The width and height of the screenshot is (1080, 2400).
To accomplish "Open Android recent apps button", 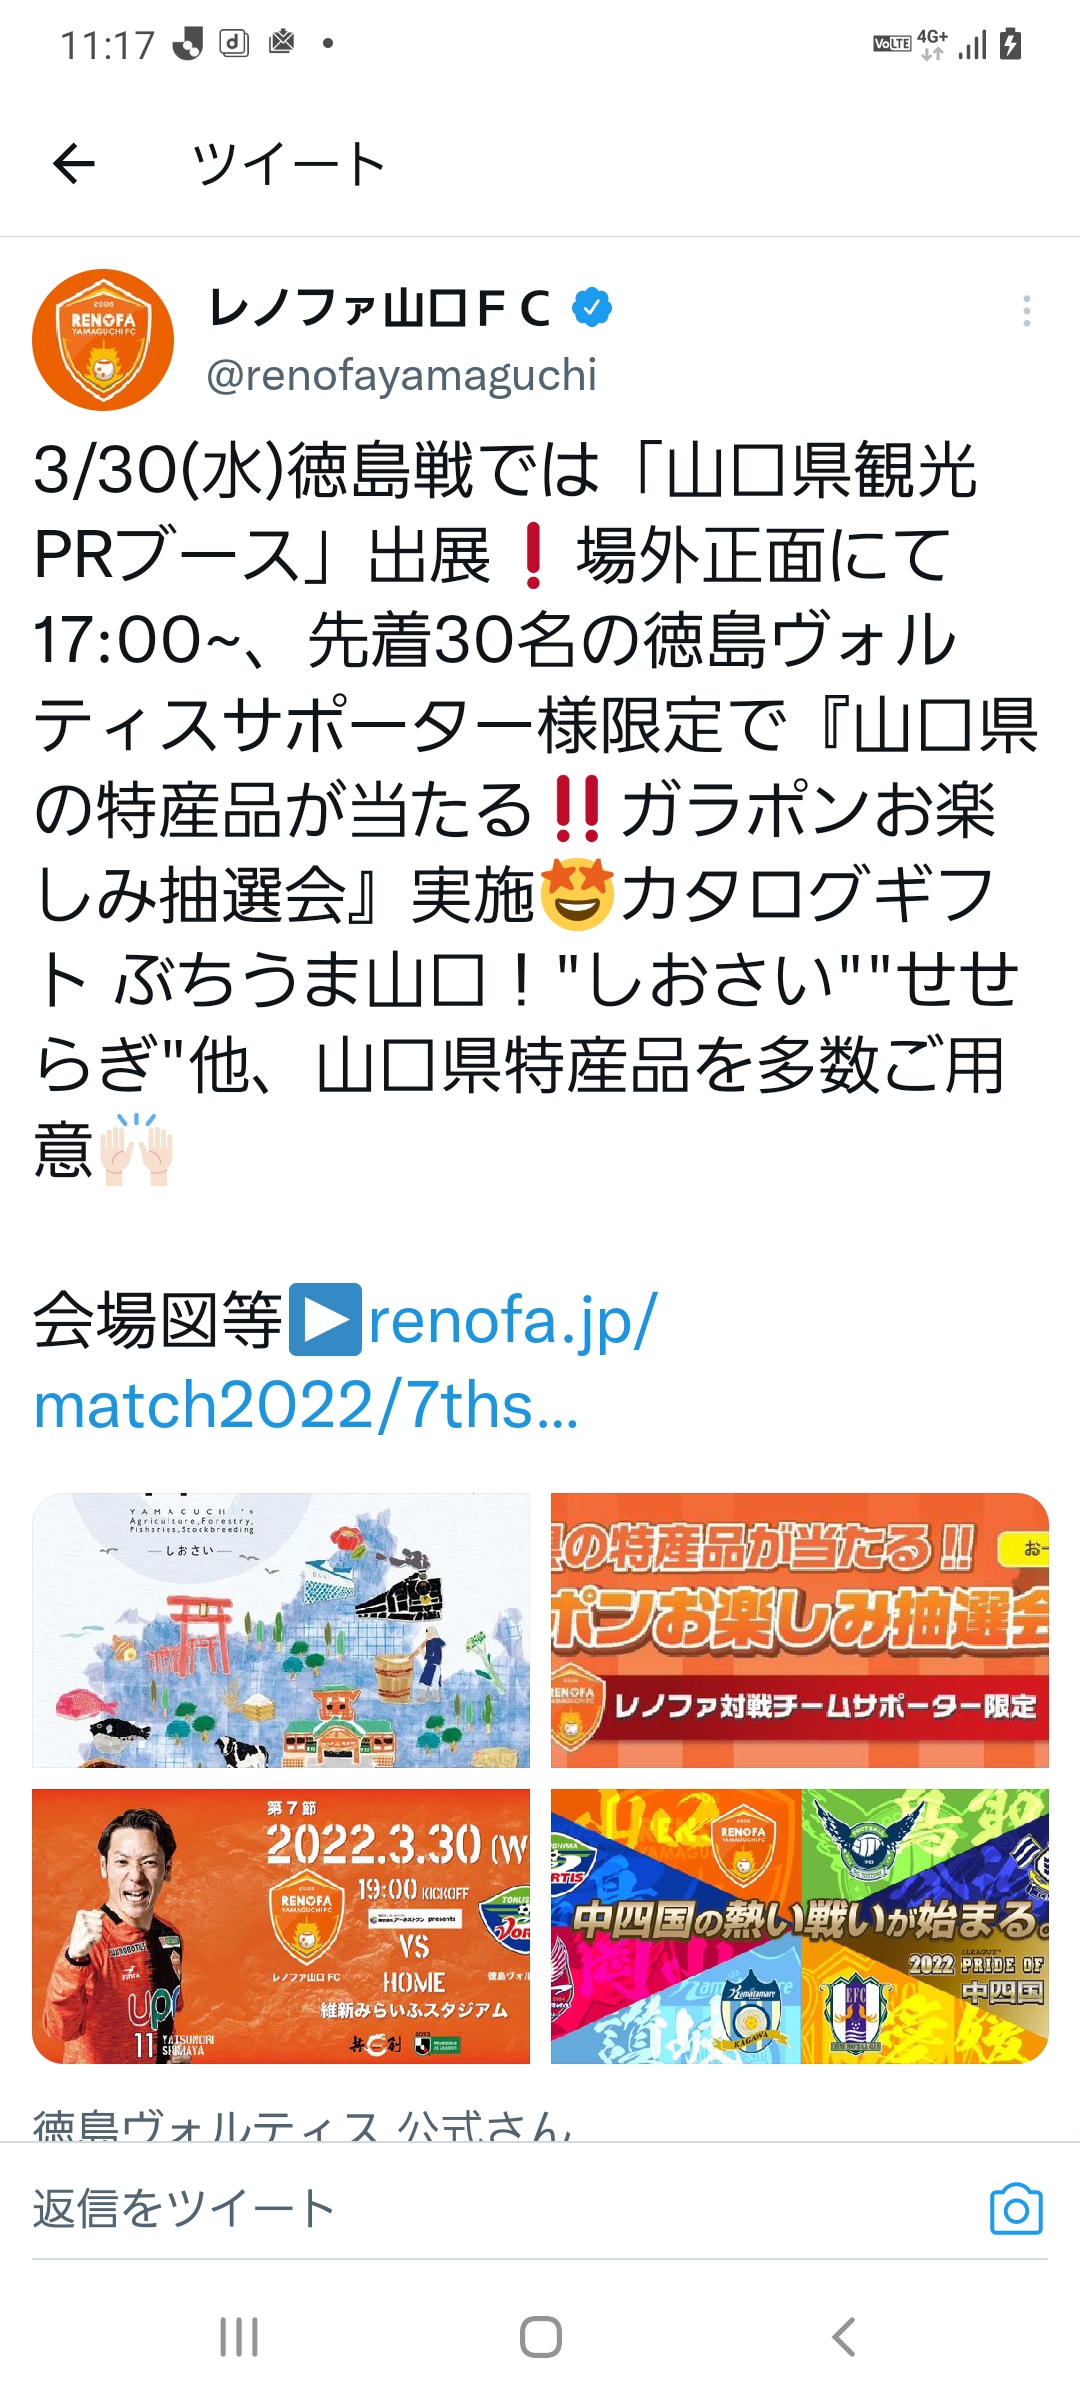I will (x=239, y=2337).
